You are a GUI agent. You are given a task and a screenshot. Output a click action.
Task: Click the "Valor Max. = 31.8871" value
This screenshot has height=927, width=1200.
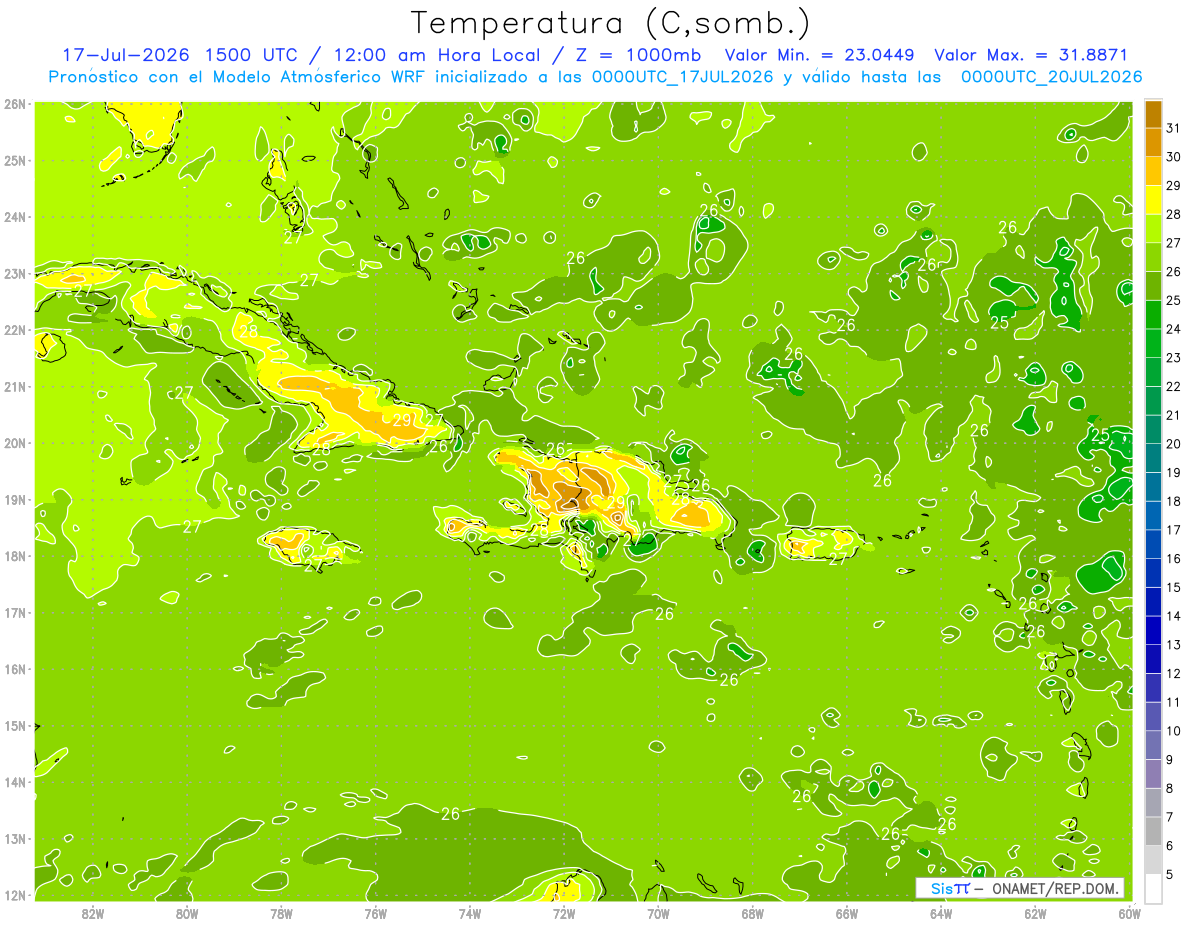tap(1031, 55)
